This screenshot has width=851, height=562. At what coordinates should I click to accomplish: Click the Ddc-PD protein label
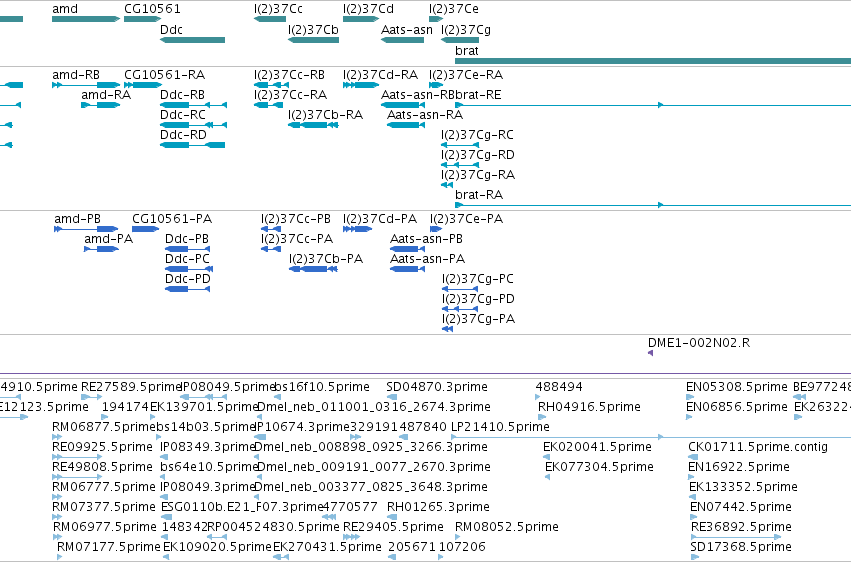coord(188,279)
